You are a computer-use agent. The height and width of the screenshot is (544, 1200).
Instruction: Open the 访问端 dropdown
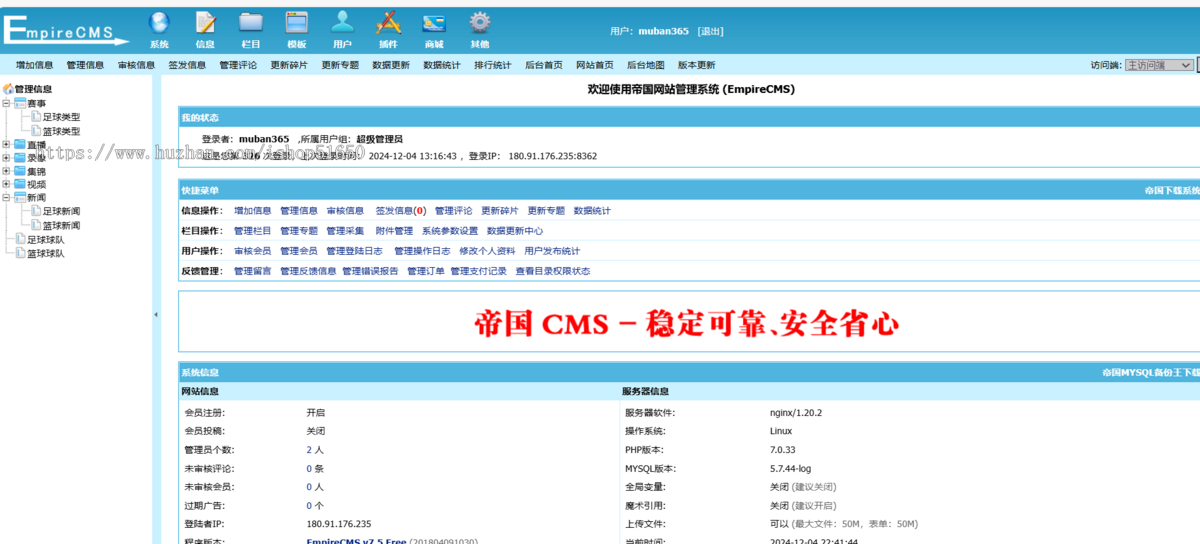(1159, 65)
